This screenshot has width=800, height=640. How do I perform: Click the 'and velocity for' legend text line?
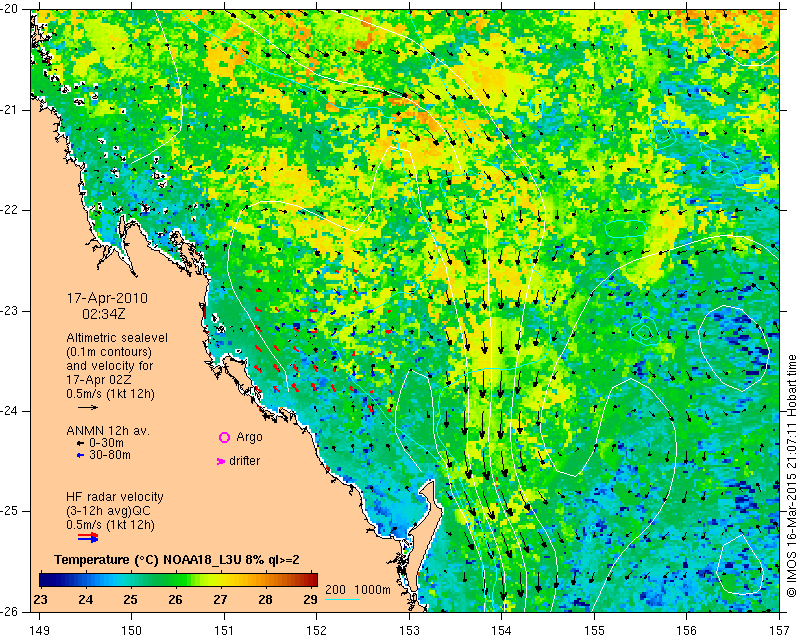pyautogui.click(x=110, y=366)
